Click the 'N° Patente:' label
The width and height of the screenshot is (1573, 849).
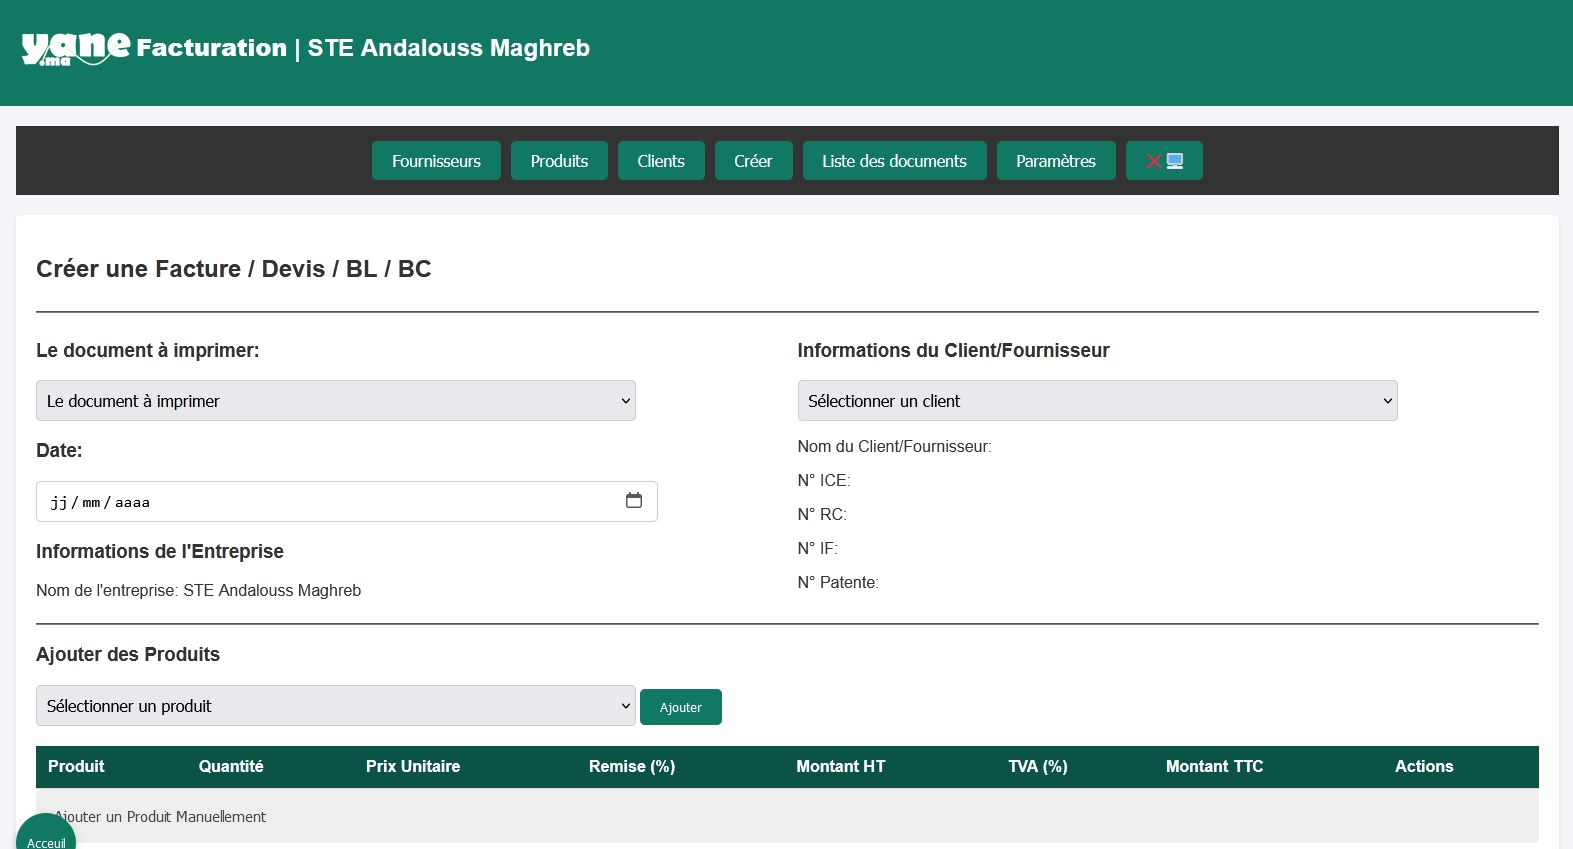(838, 583)
